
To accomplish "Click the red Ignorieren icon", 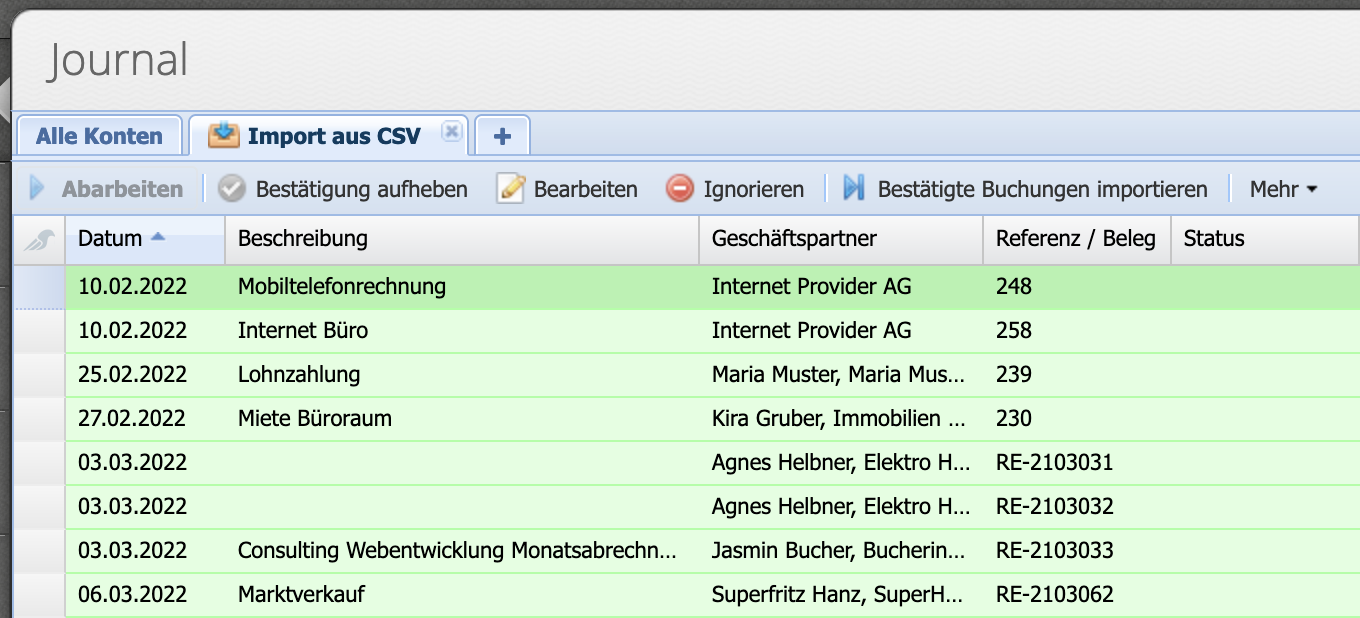I will click(x=678, y=188).
